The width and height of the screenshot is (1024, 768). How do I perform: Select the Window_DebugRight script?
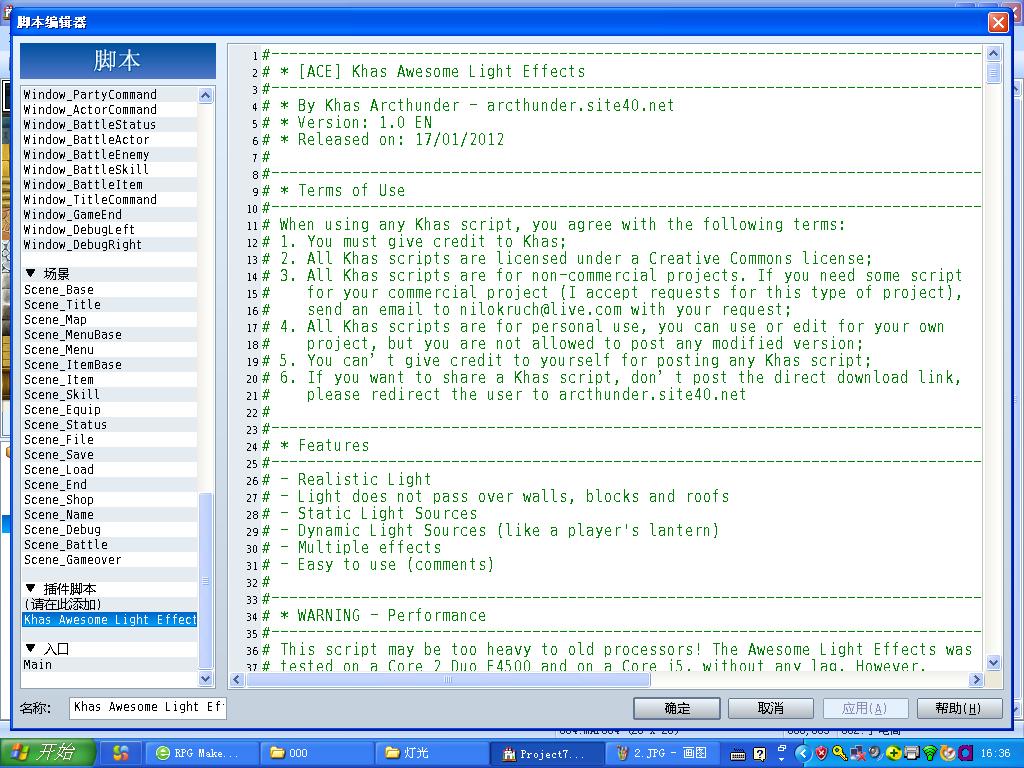pyautogui.click(x=109, y=245)
